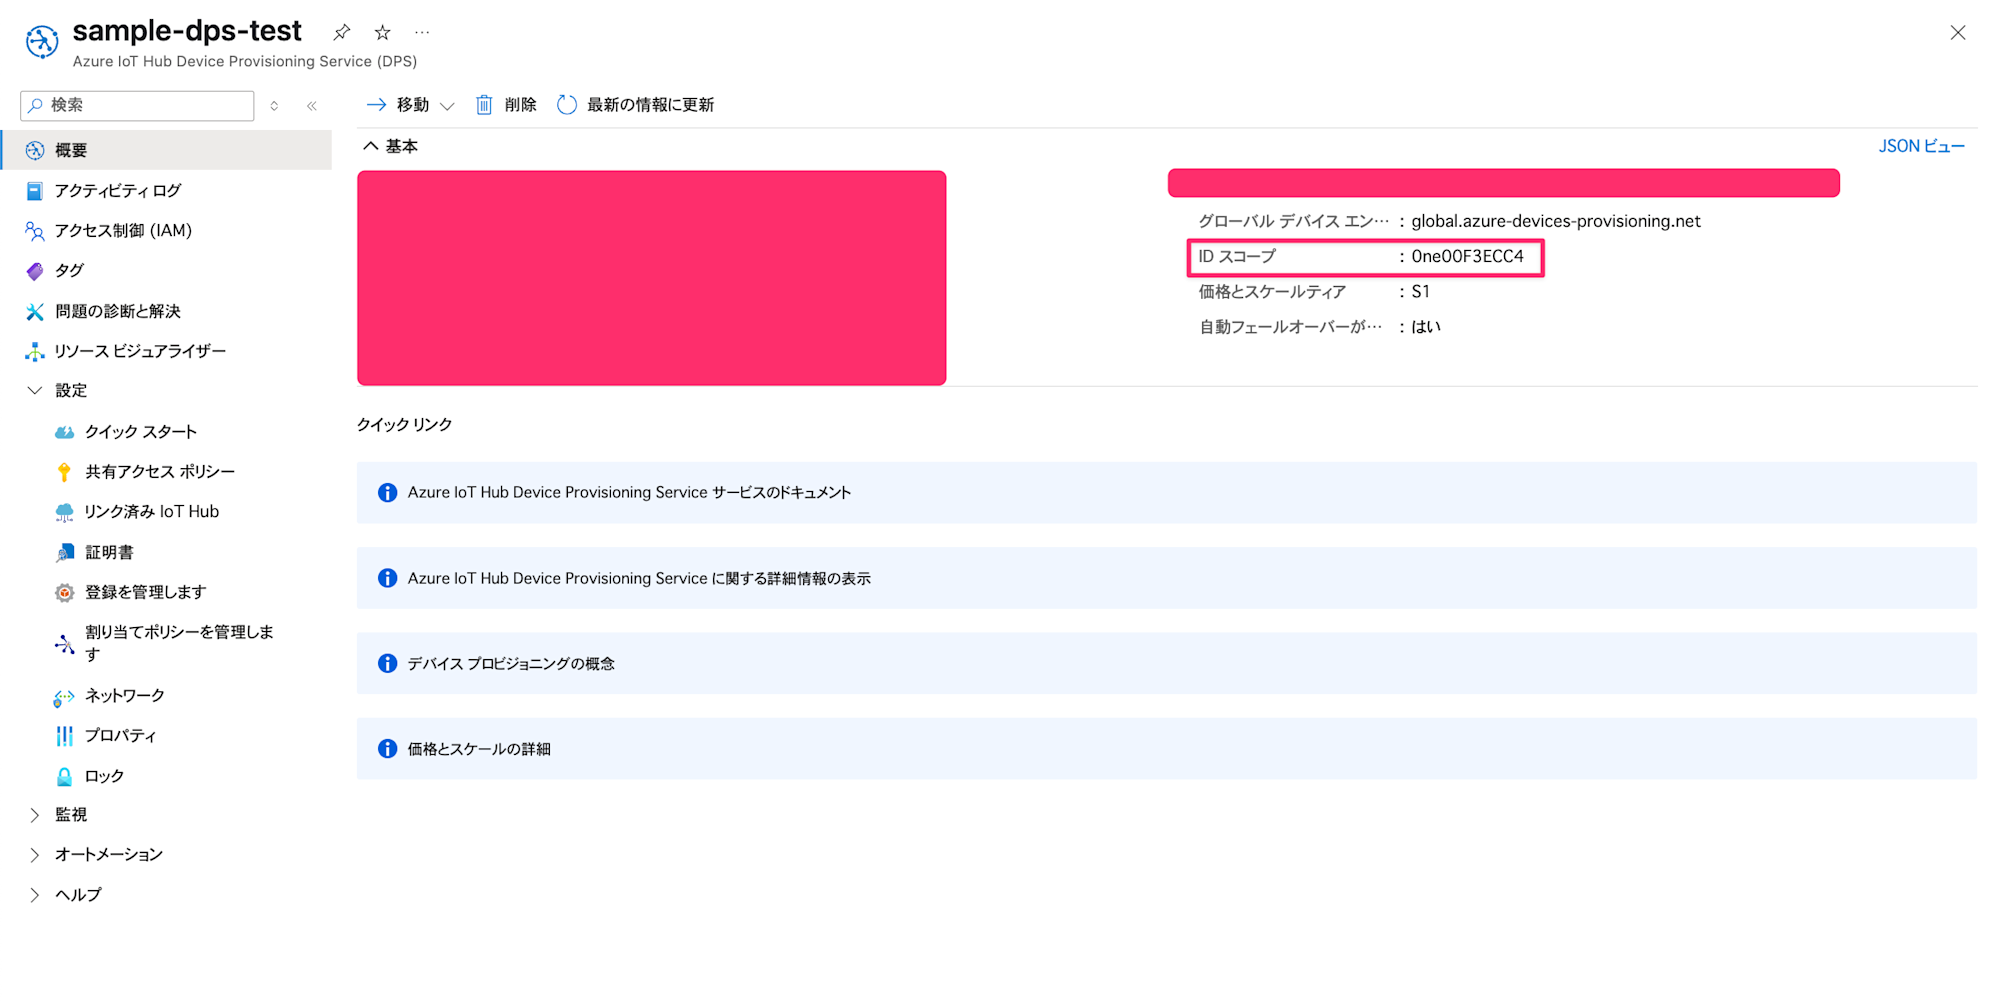The image size is (2000, 1008).
Task: Click info icon beside デバイス プロビジョニングの概念
Action: click(x=387, y=663)
